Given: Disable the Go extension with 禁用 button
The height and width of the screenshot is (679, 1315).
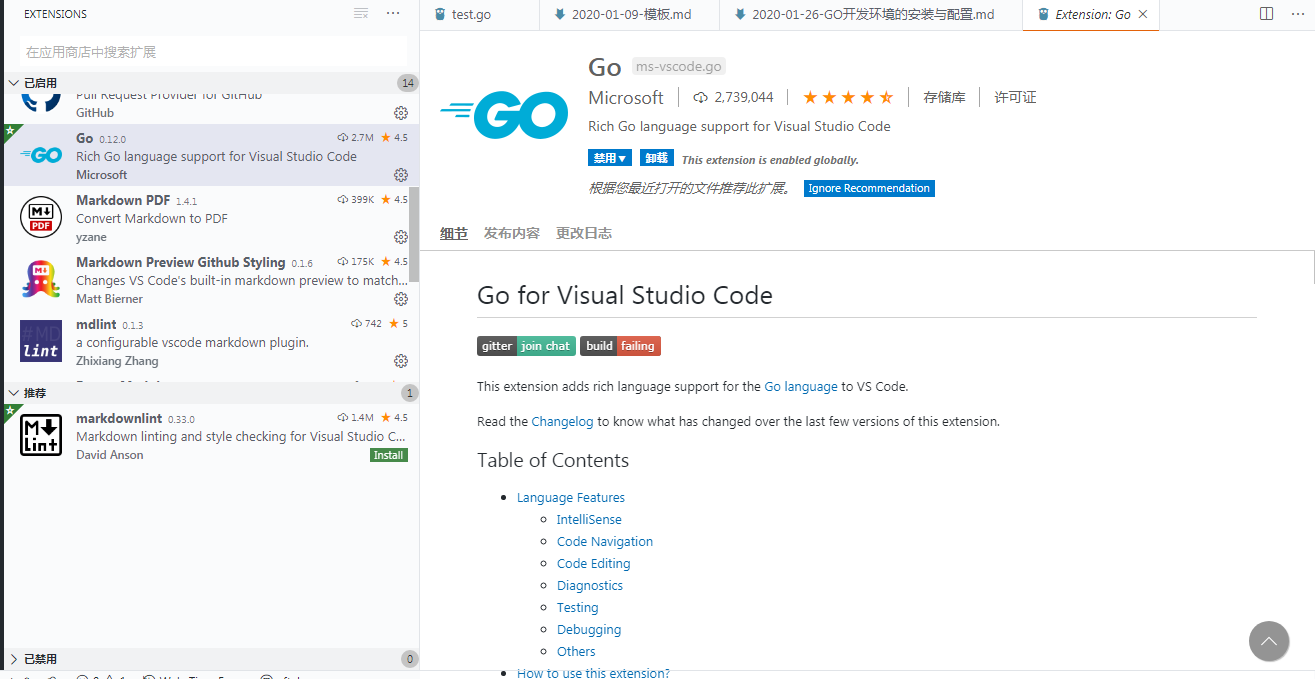Looking at the screenshot, I should 609,158.
